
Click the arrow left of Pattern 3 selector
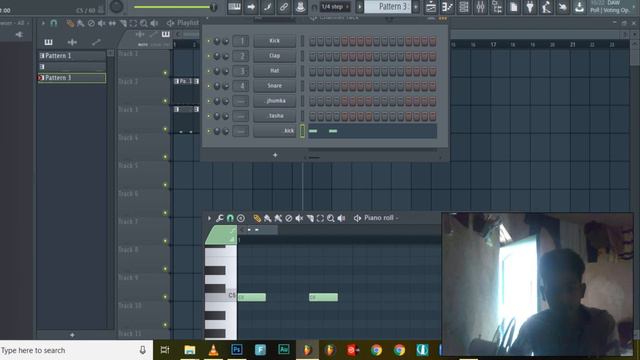(x=360, y=7)
